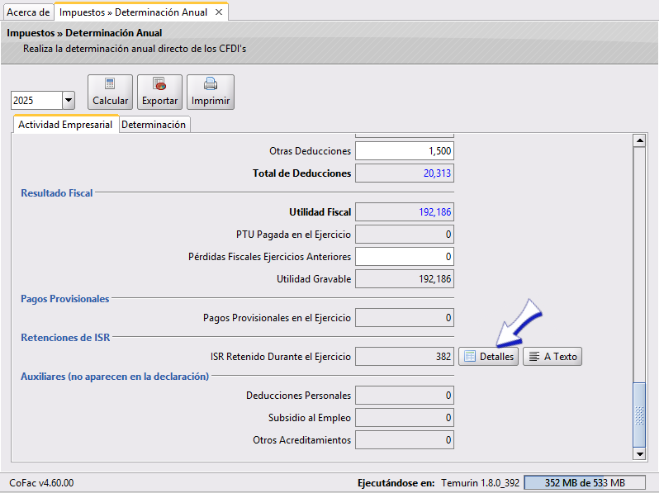Click the Deducciones Personales label
The height and width of the screenshot is (493, 659).
298,395
